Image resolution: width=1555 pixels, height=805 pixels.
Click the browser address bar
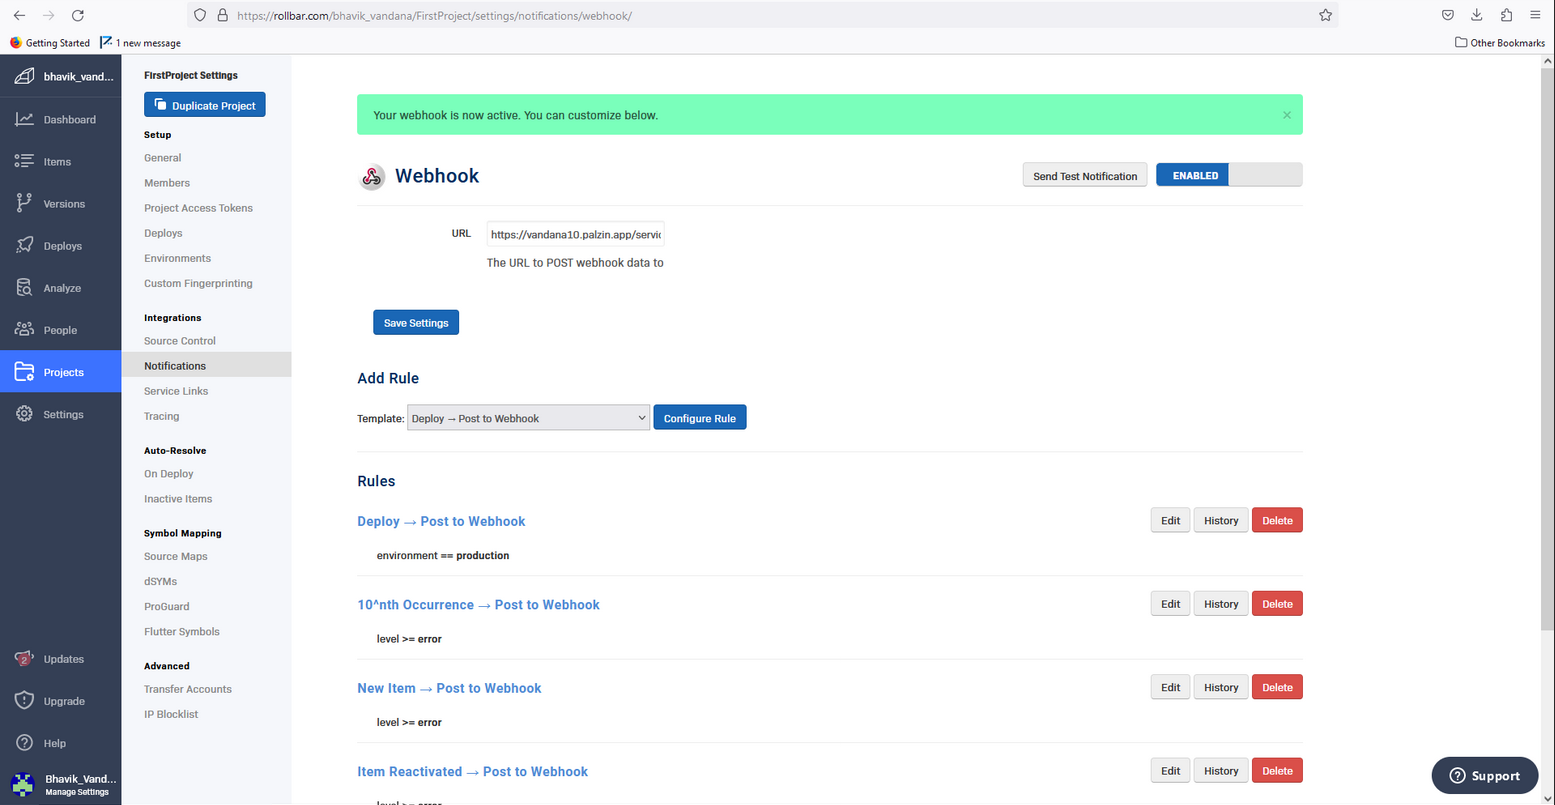pos(760,15)
